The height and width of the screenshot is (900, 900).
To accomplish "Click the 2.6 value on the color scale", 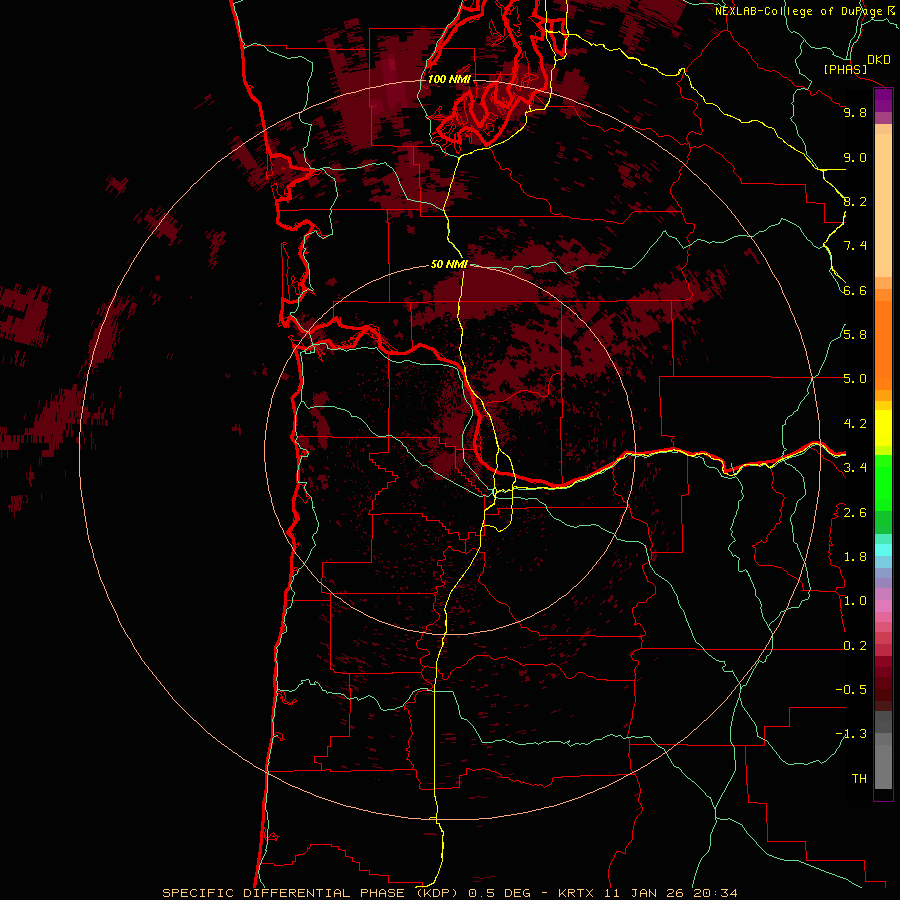I will pos(855,513).
